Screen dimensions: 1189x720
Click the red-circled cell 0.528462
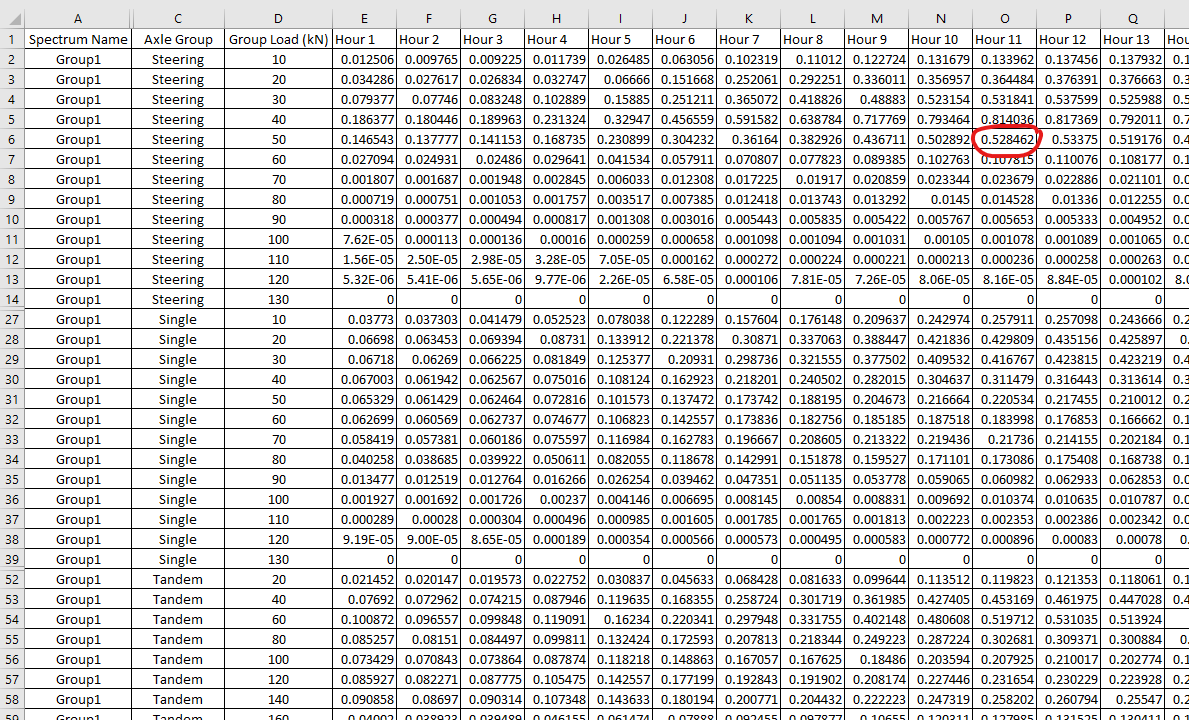tap(1005, 139)
